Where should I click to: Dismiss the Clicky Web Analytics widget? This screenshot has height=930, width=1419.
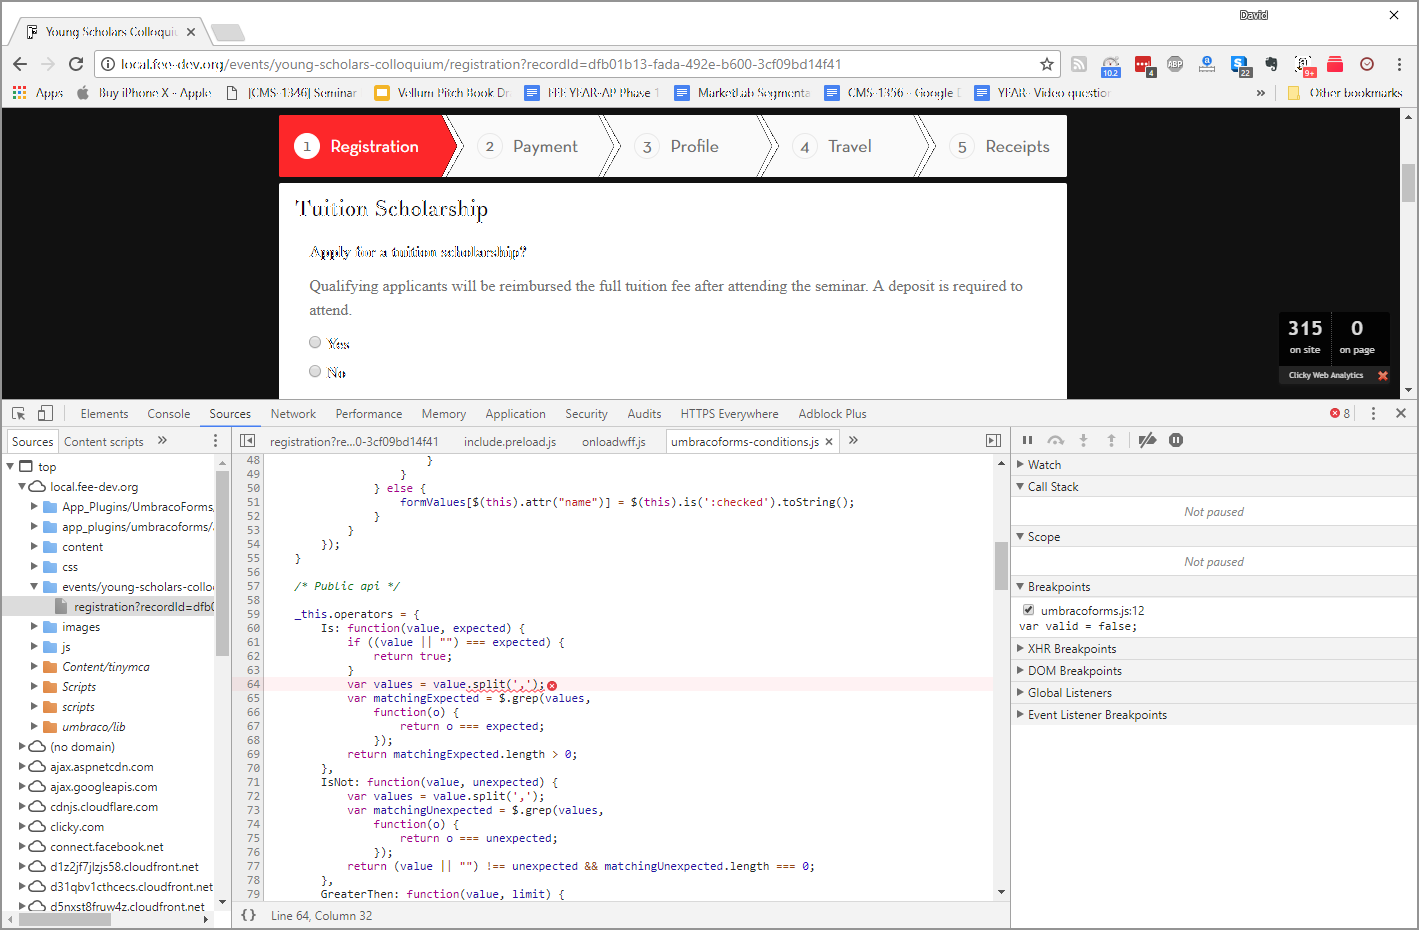1383,376
